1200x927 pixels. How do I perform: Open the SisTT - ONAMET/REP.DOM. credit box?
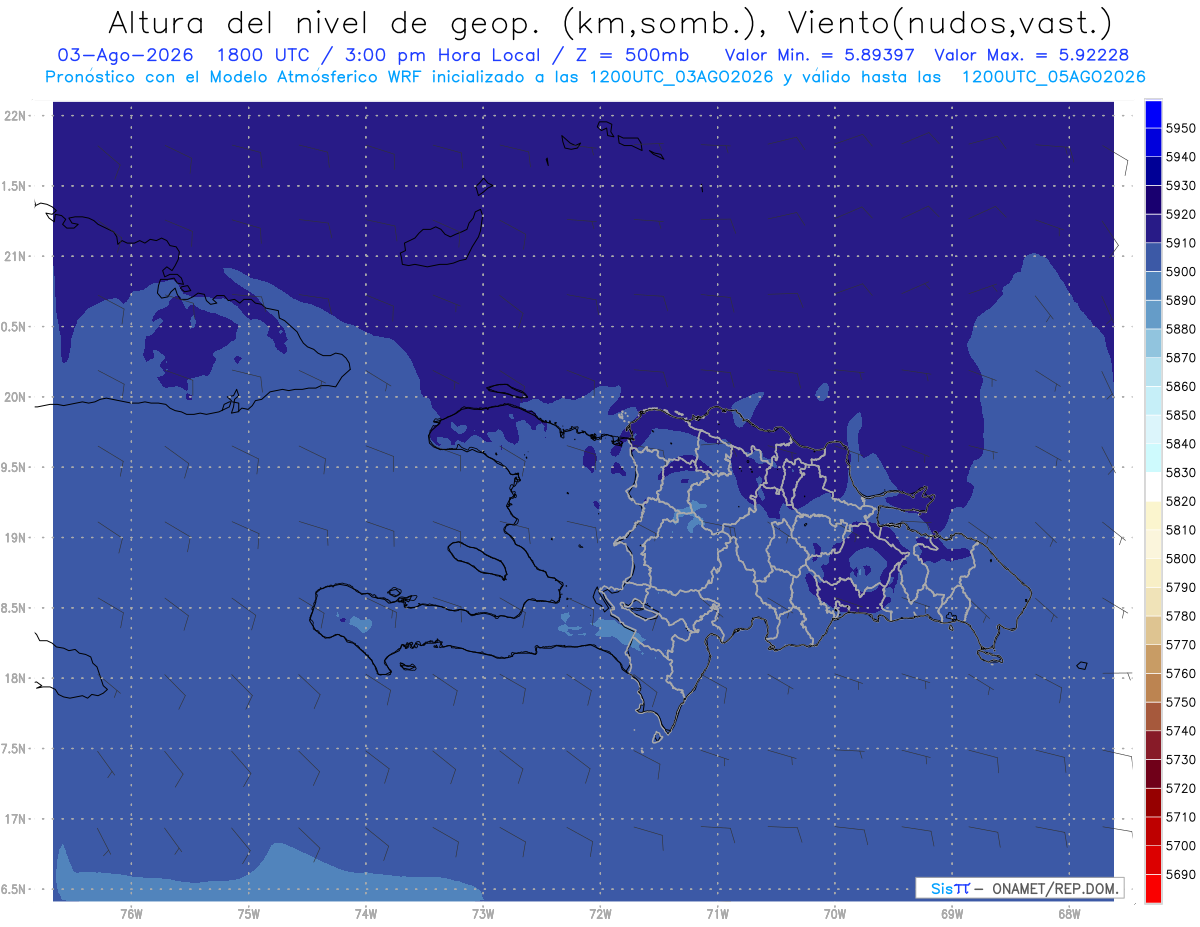[x=1020, y=888]
